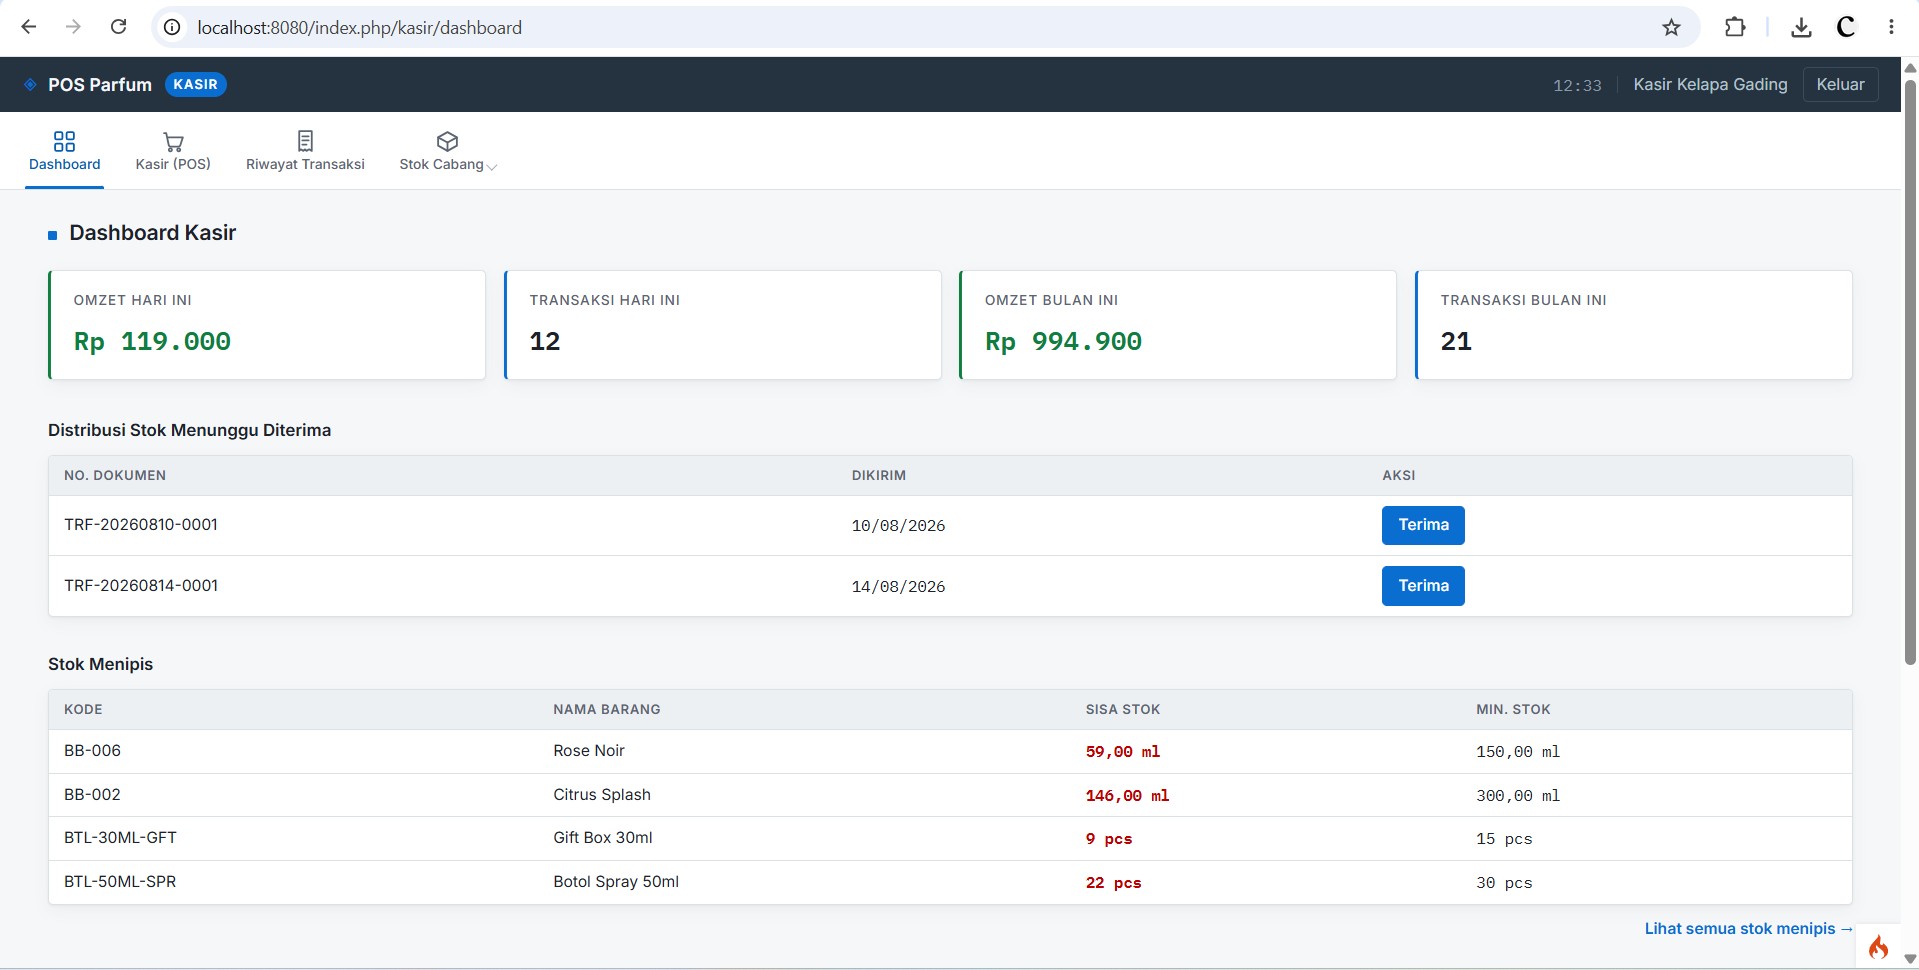Click the remaining stock 9 pcs
1919x970 pixels.
pyautogui.click(x=1109, y=839)
